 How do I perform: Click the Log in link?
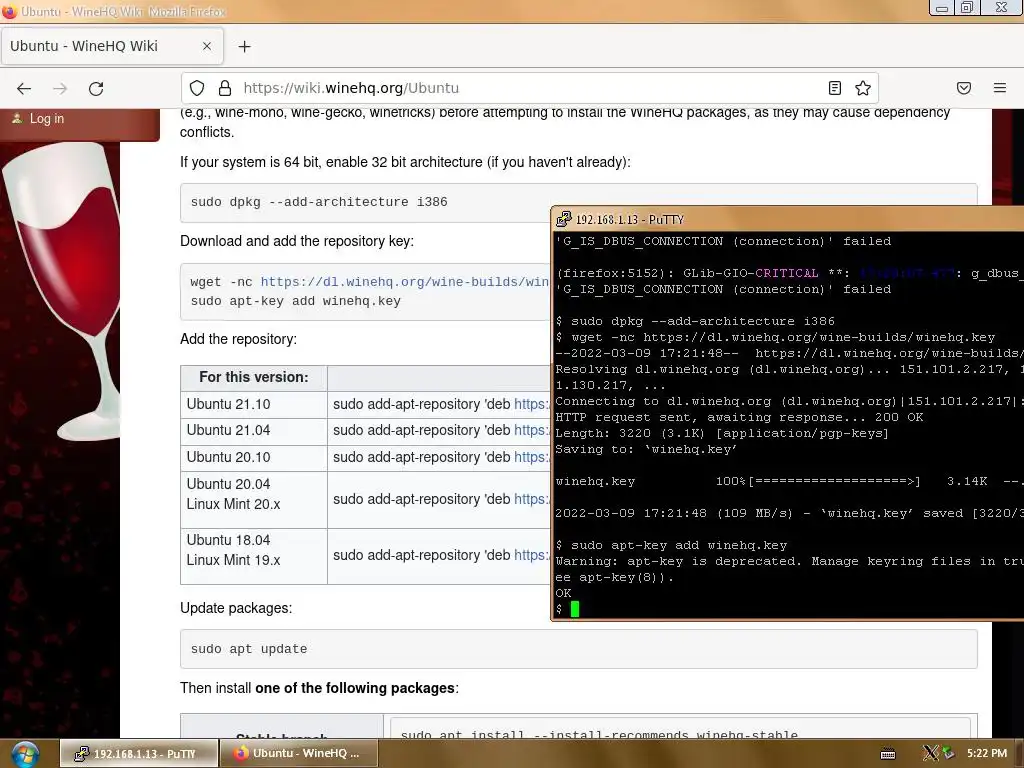(x=46, y=118)
